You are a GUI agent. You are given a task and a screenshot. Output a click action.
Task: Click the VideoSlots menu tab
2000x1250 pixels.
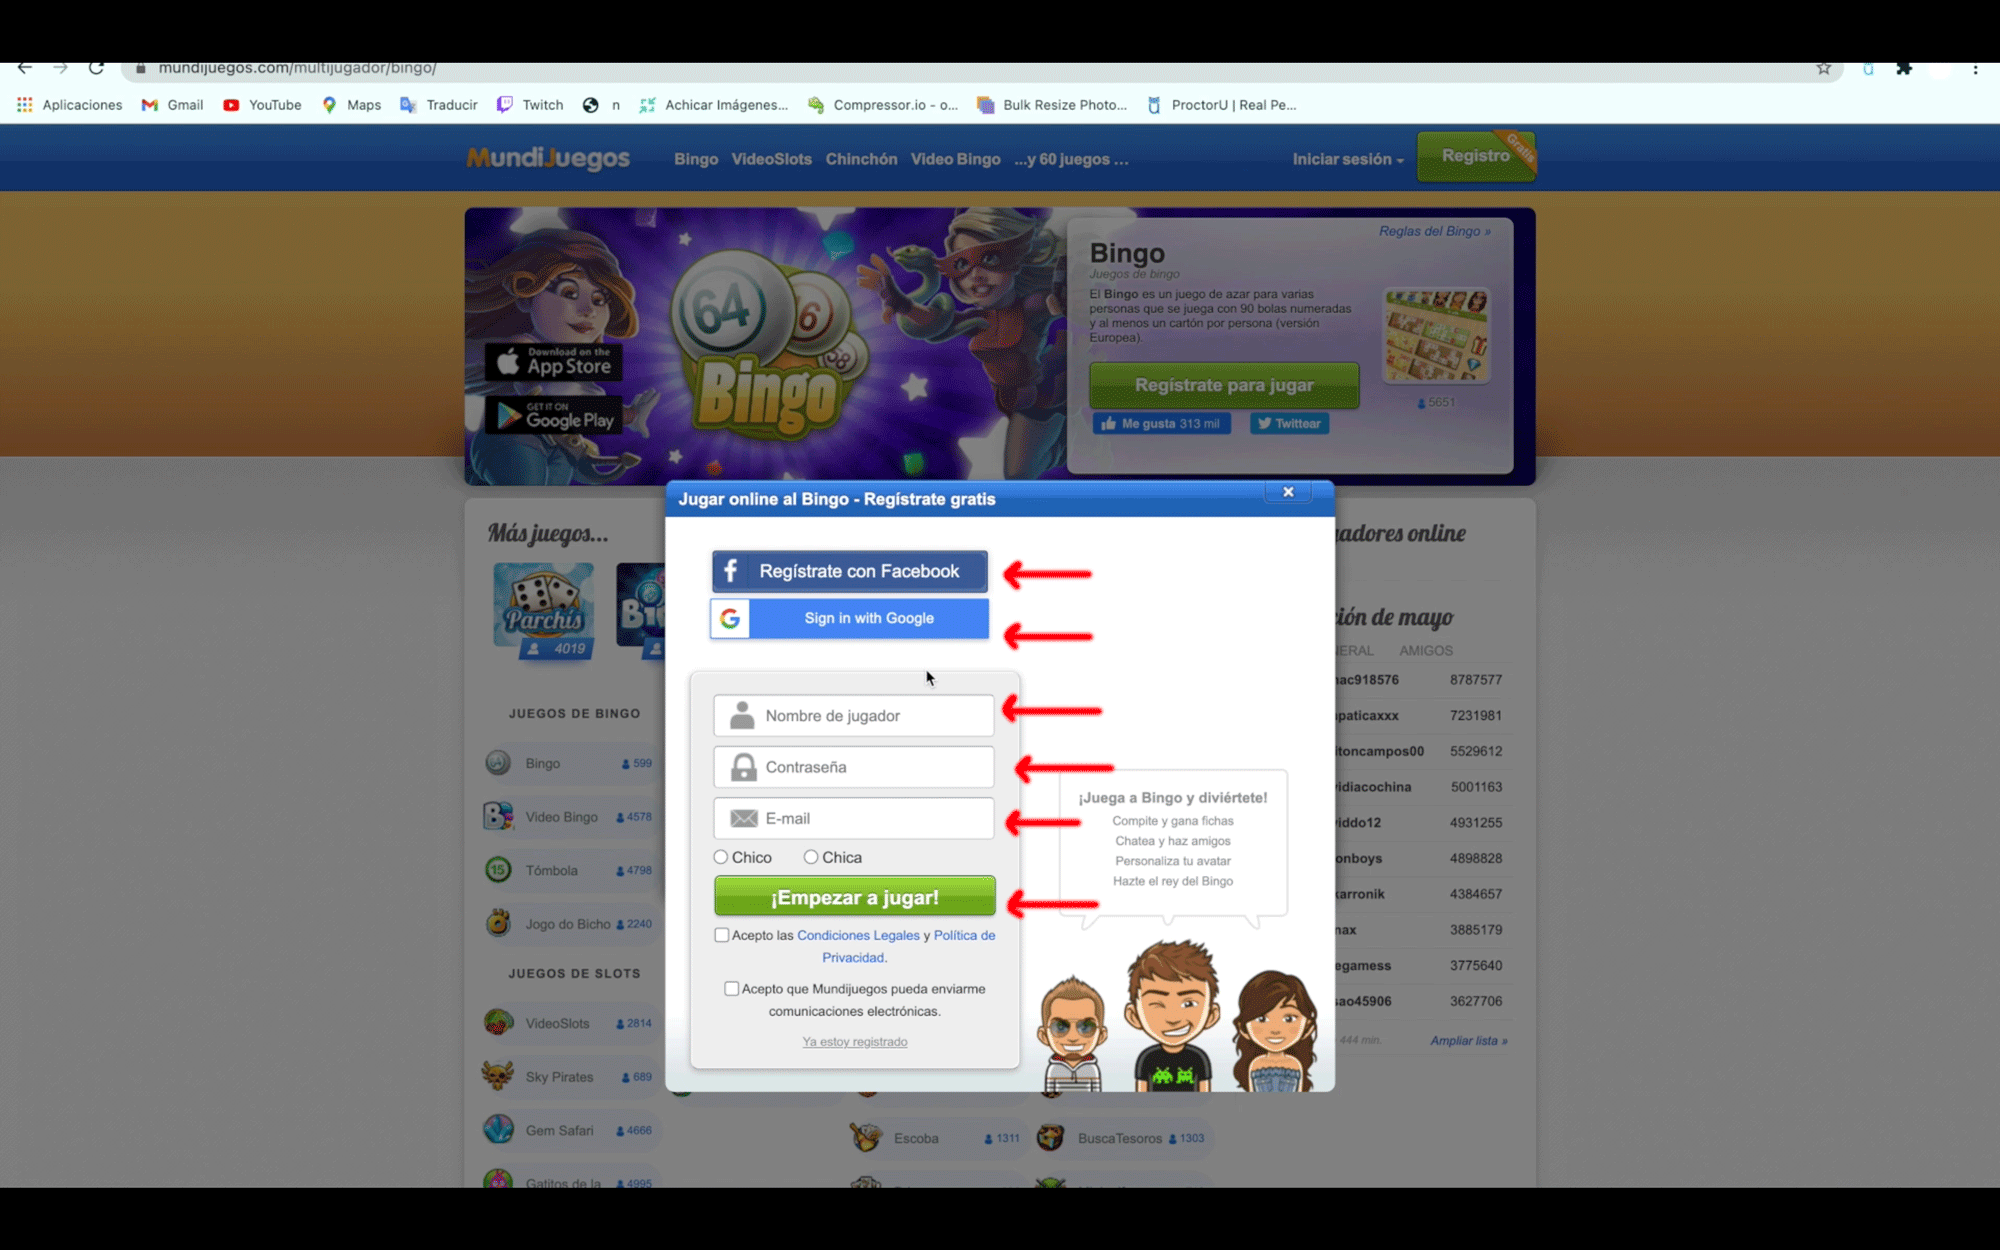tap(772, 158)
